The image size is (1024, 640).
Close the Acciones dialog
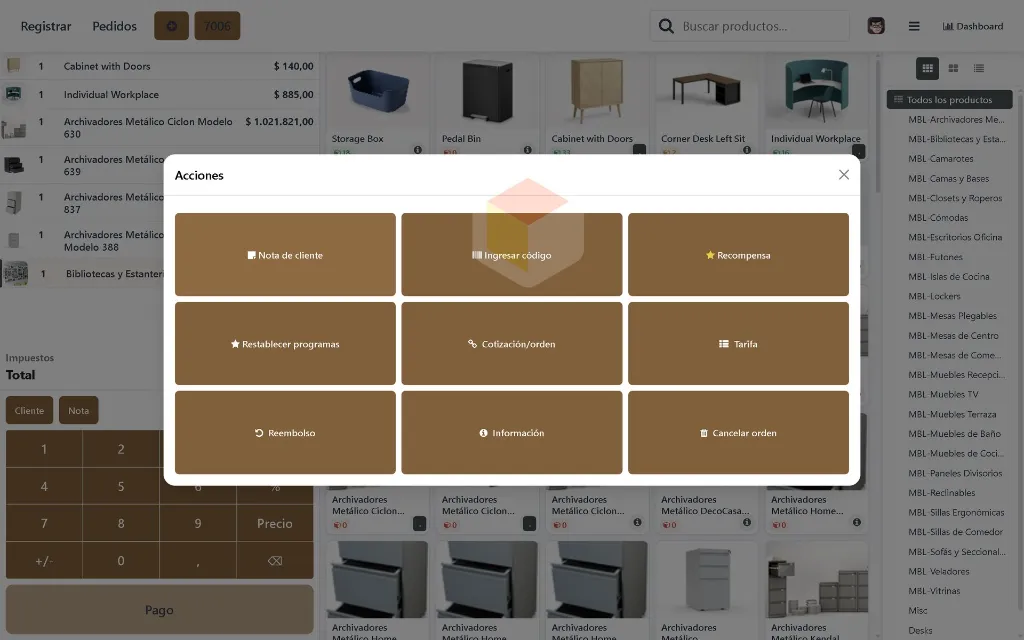coord(844,174)
